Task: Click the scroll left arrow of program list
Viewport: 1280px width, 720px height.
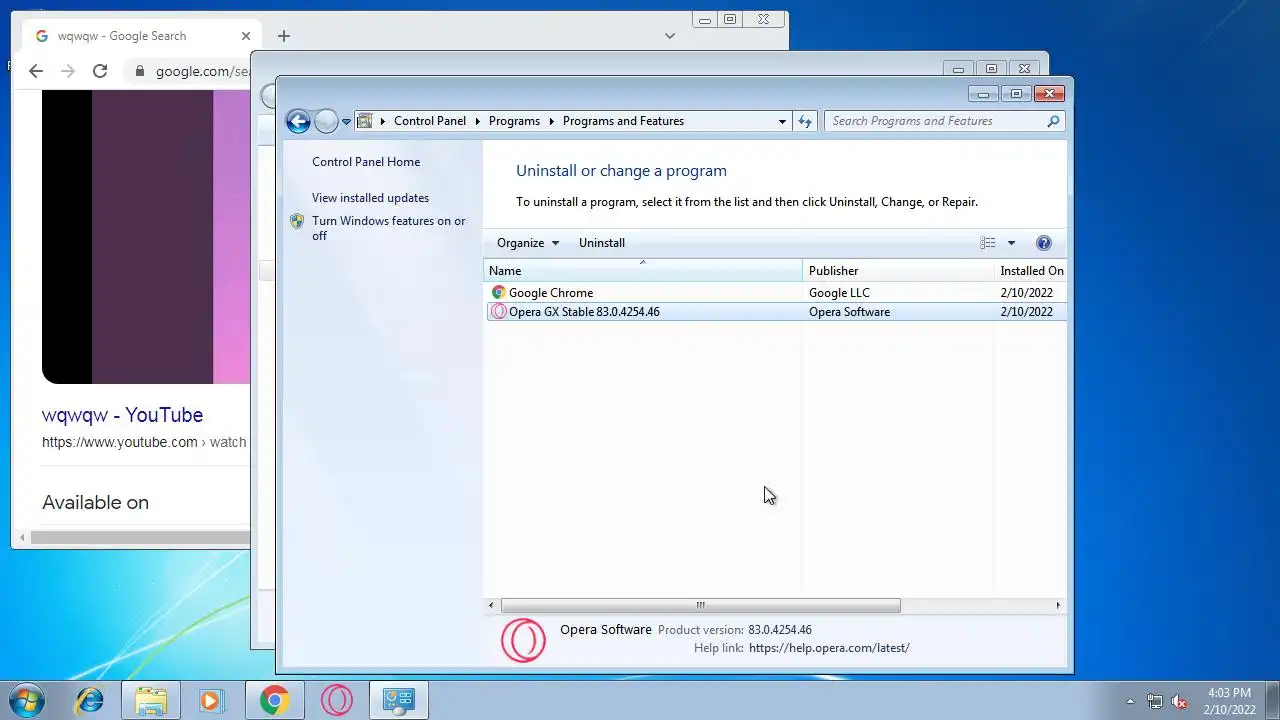Action: click(491, 605)
